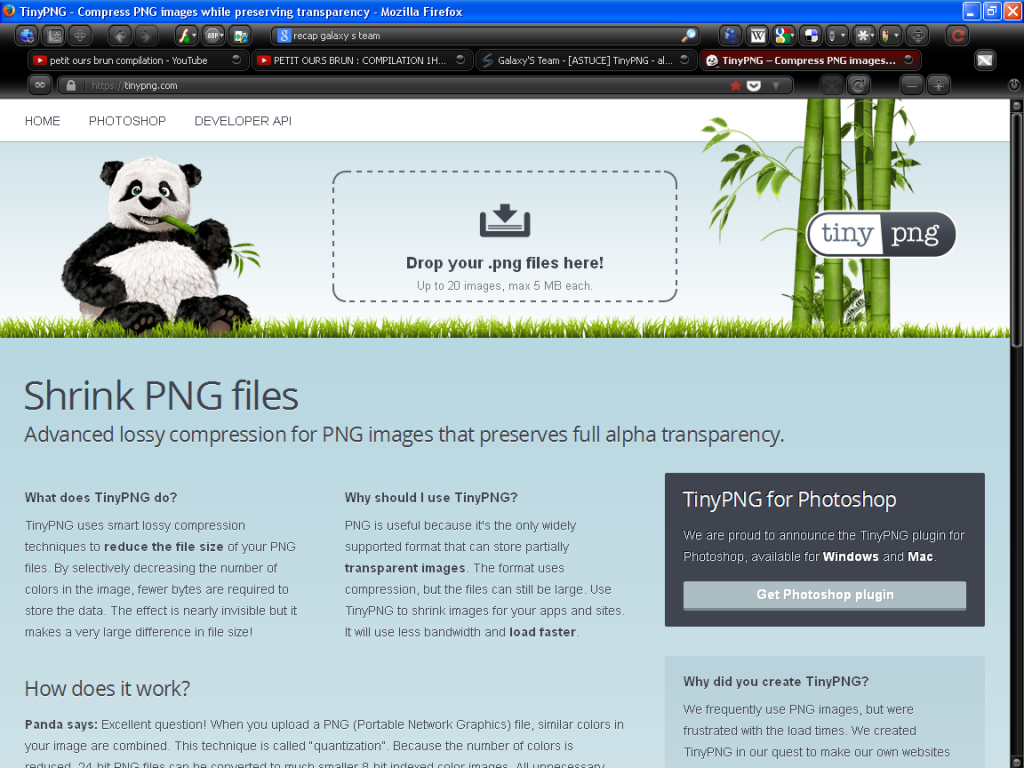Open the Flash icon dropdown arrow
1024x768 pixels.
pyautogui.click(x=194, y=35)
